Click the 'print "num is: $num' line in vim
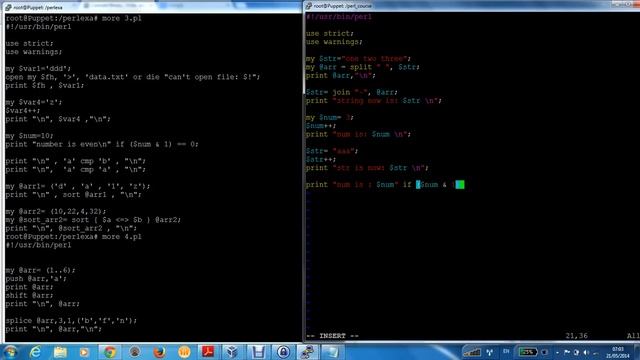640x360 pixels. click(358, 134)
